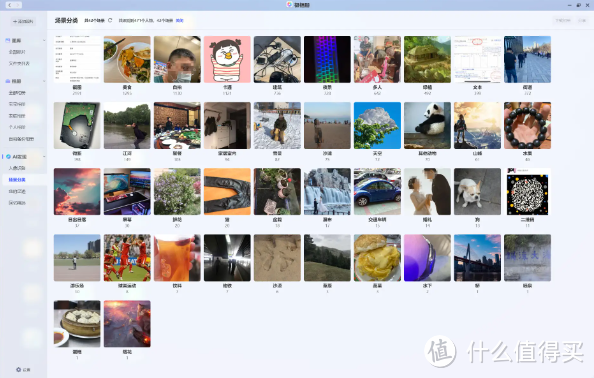Open the red jersey soccer players thumbnail

[x=127, y=258]
